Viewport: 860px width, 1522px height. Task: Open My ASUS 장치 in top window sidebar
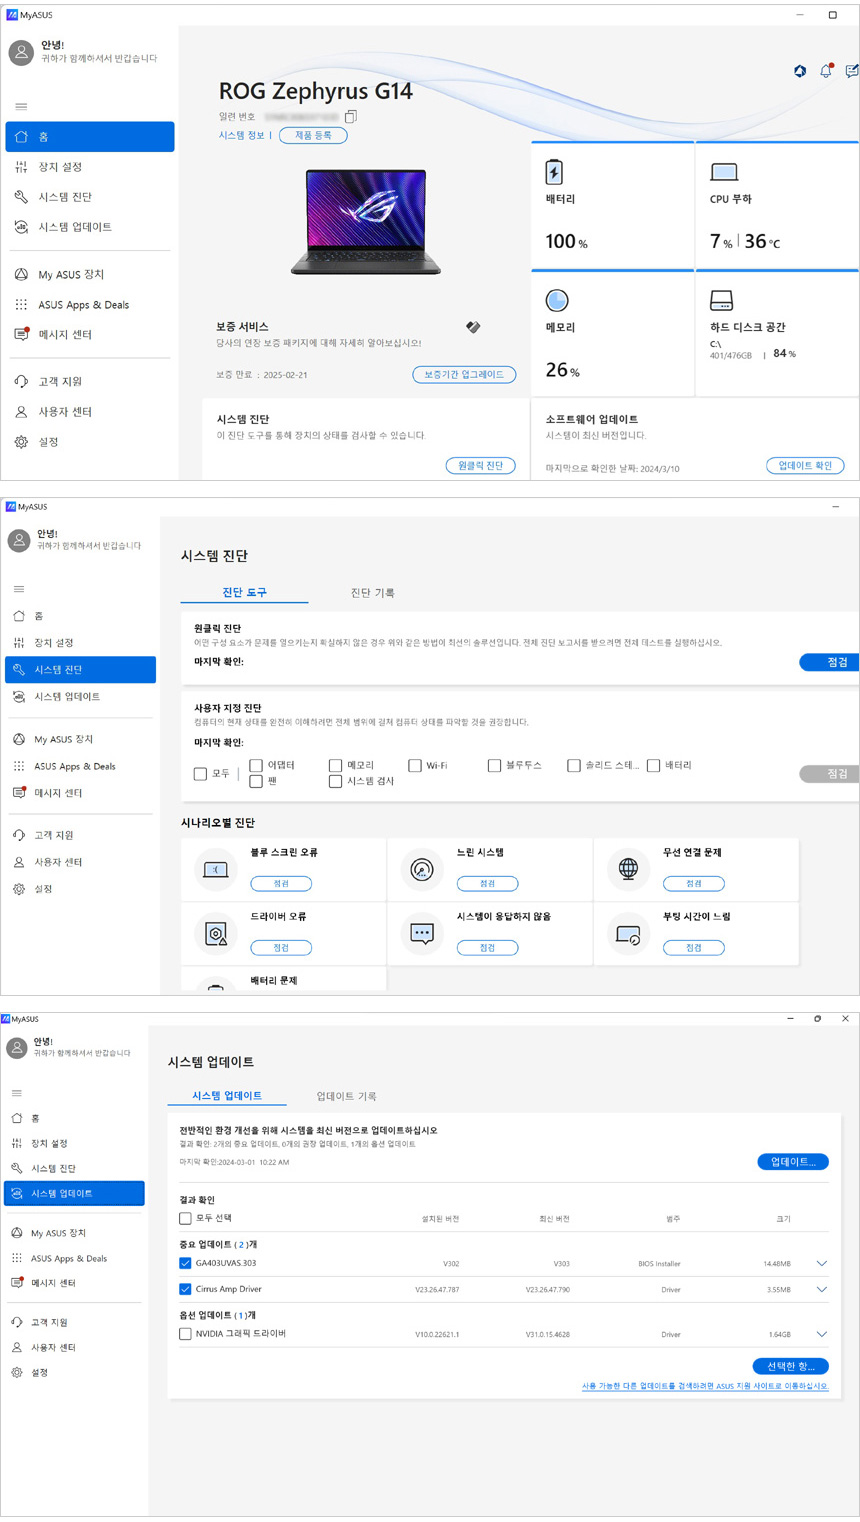(x=90, y=274)
